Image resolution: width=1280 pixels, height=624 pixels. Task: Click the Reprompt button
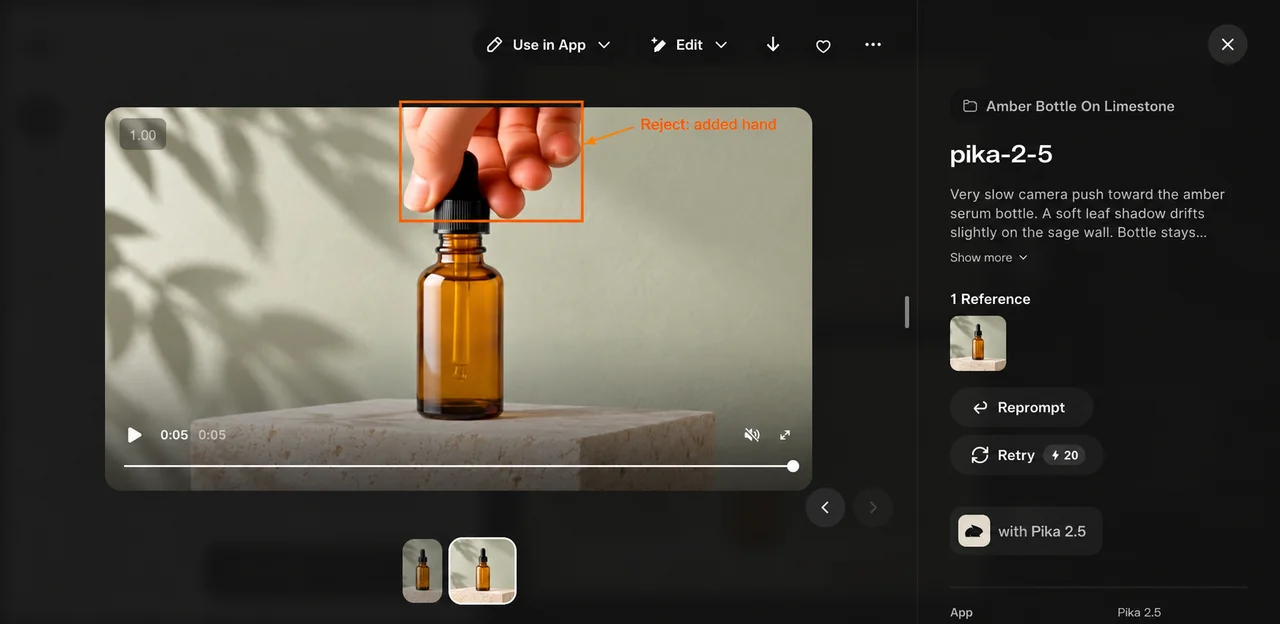click(1021, 407)
